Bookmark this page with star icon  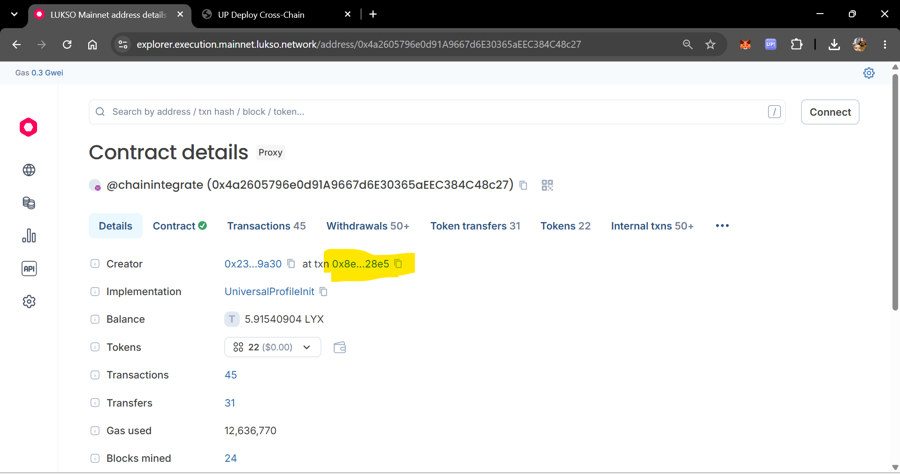tap(710, 44)
